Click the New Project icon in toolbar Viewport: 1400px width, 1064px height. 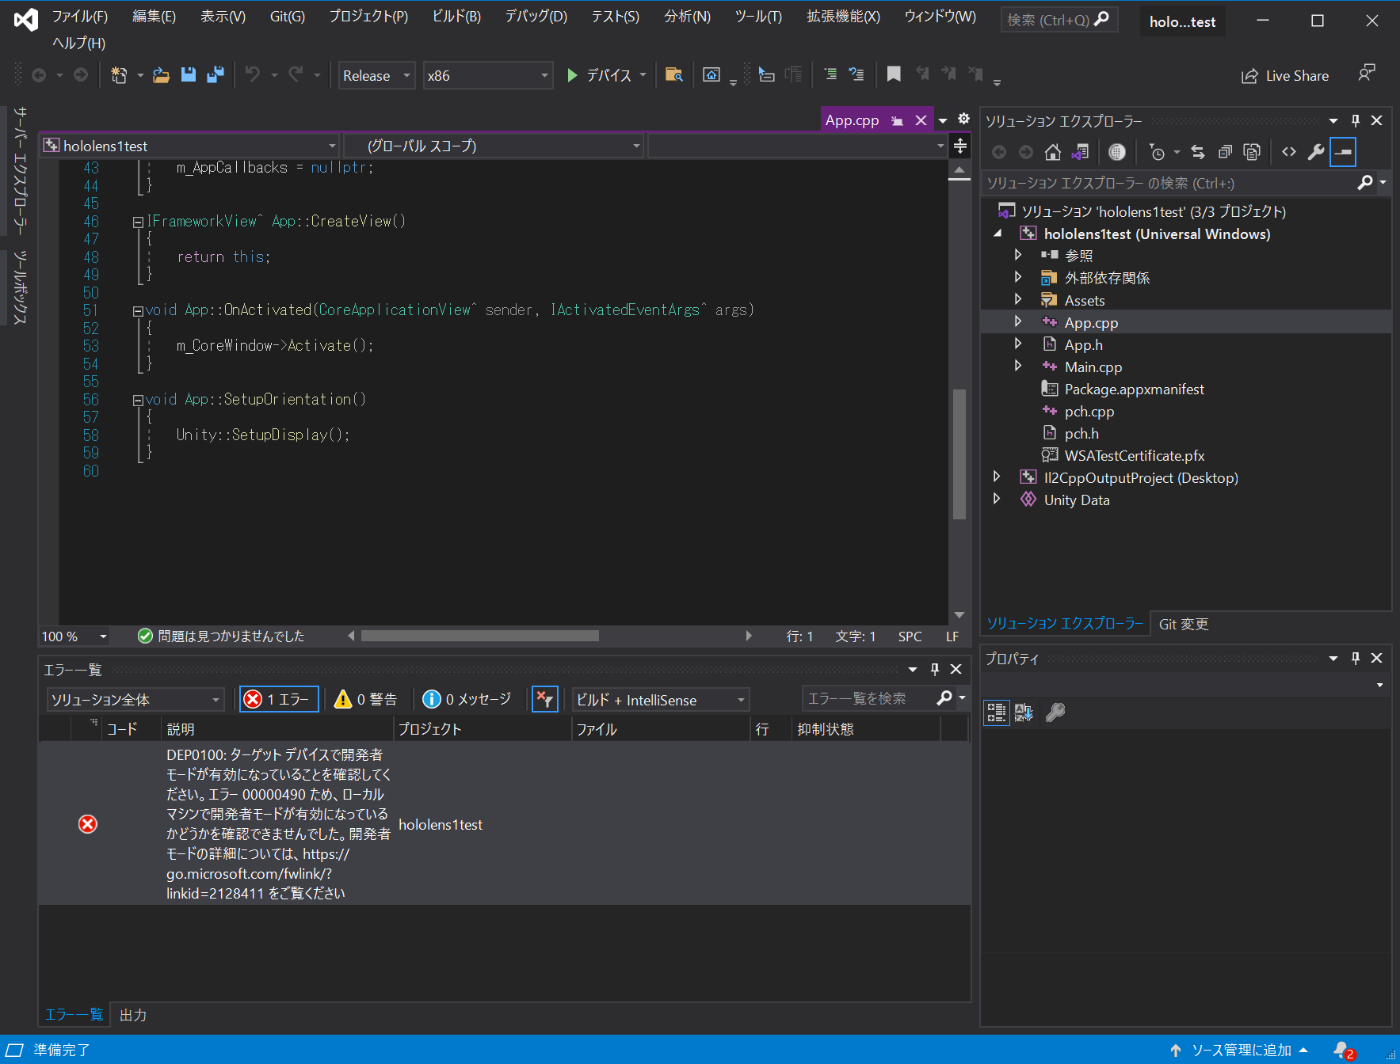[x=119, y=75]
